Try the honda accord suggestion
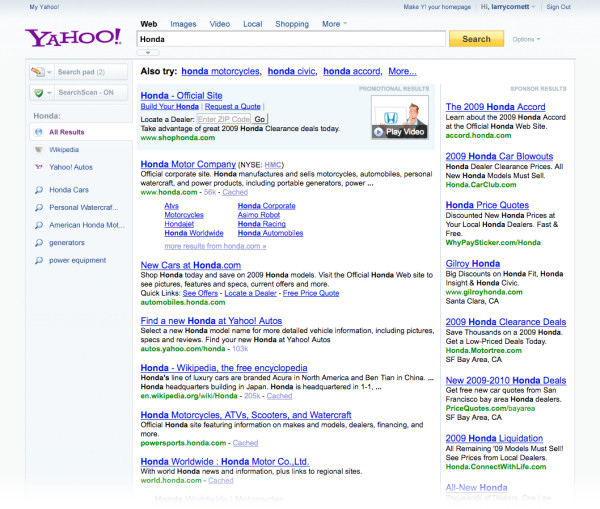The image size is (600, 509). click(x=352, y=71)
